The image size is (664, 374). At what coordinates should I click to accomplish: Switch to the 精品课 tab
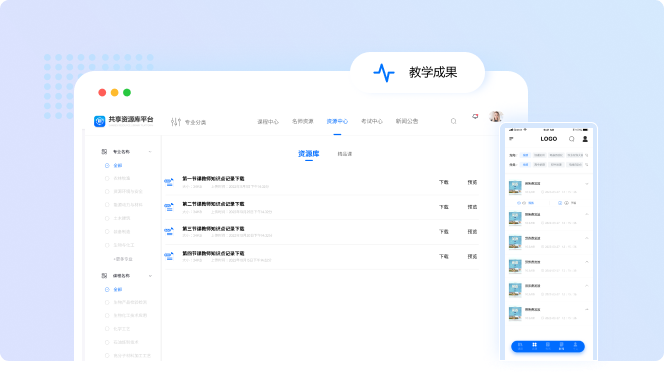coord(345,154)
